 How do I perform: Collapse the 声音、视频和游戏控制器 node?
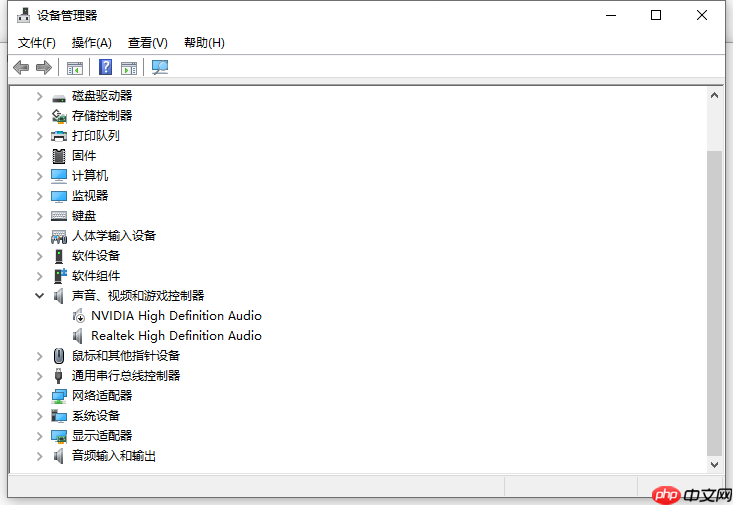click(40, 296)
